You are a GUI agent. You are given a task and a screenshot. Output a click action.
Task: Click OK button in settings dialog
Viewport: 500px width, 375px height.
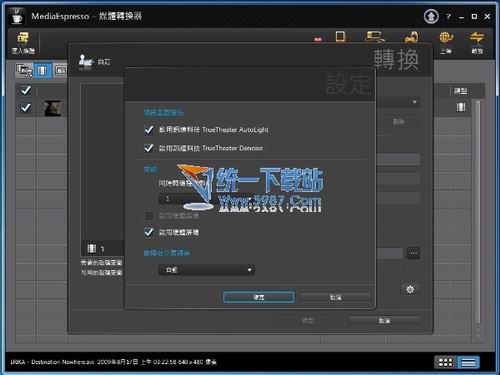click(x=259, y=297)
